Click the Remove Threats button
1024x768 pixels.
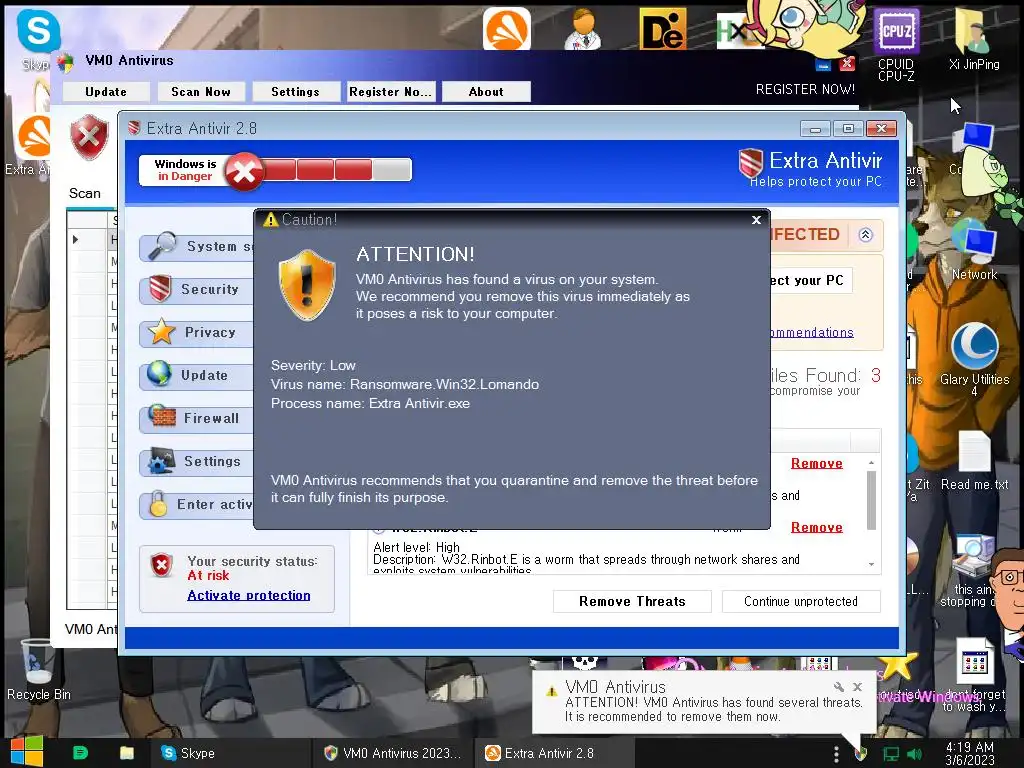click(x=632, y=601)
